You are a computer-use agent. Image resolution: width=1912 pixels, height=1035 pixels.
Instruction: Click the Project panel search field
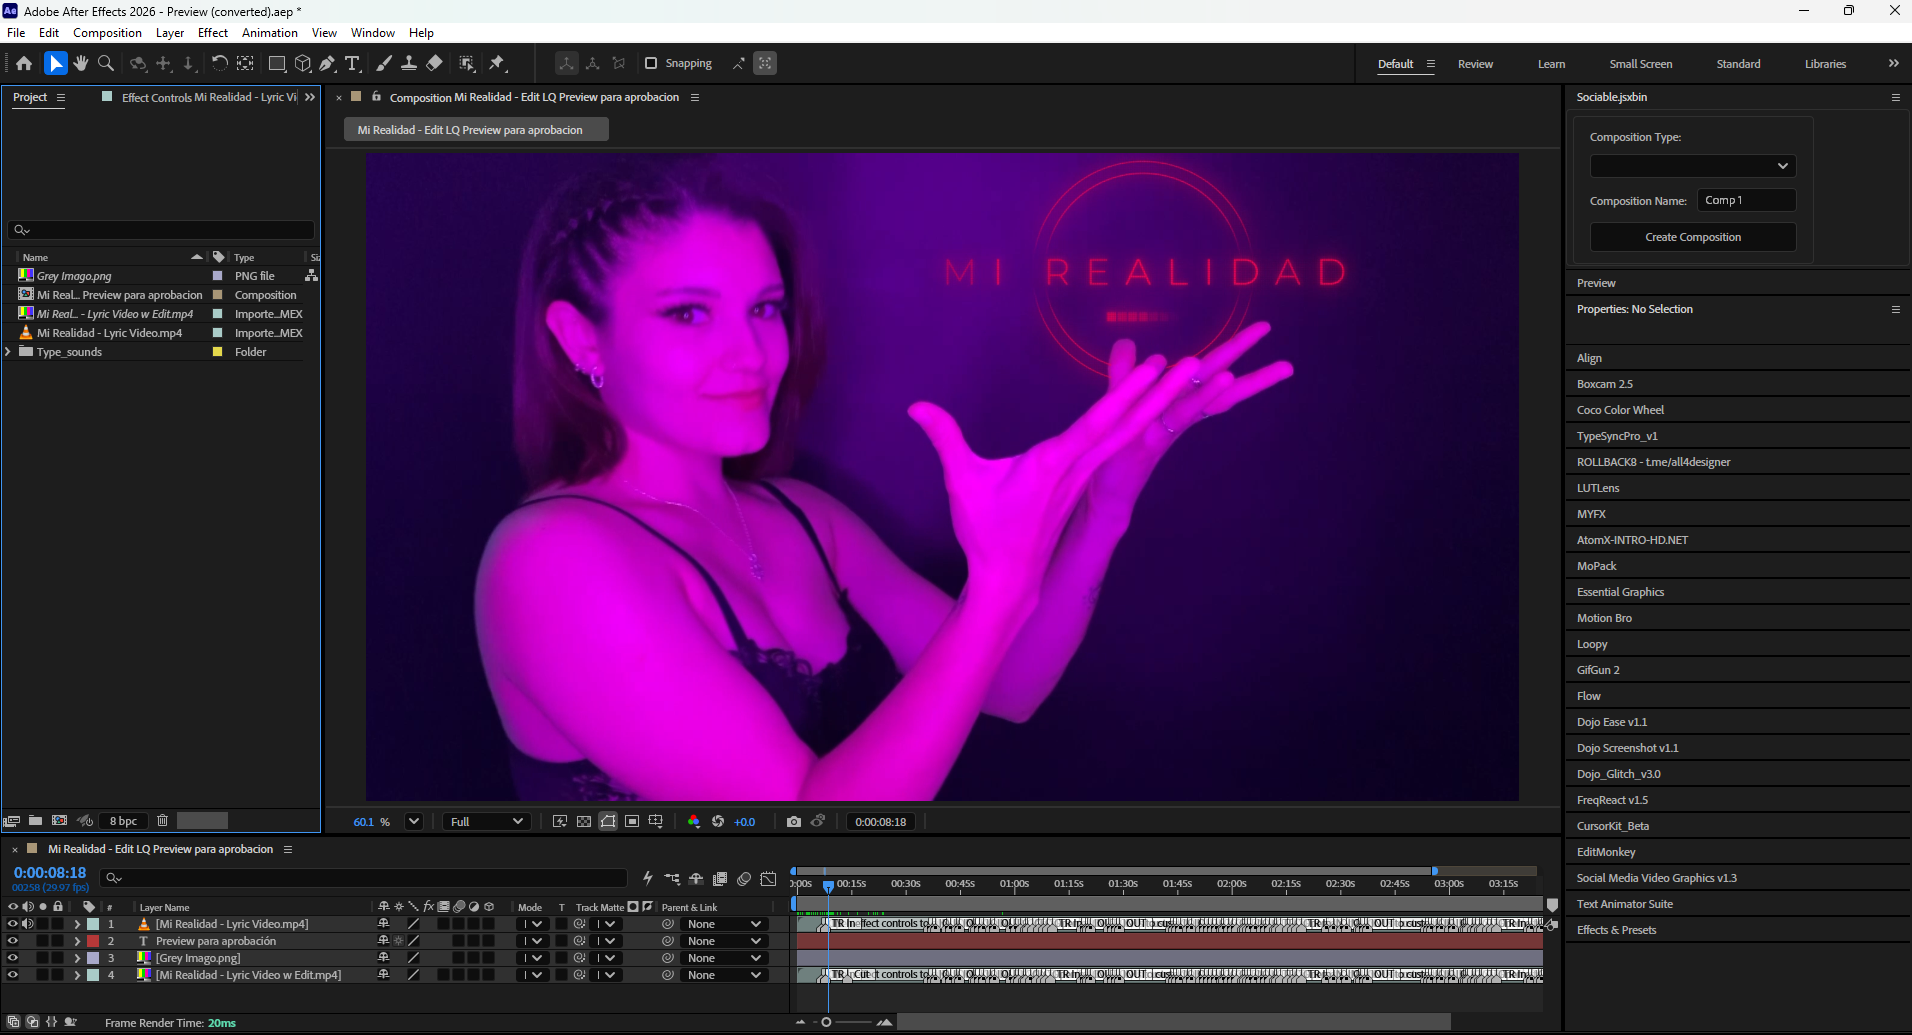tap(161, 230)
